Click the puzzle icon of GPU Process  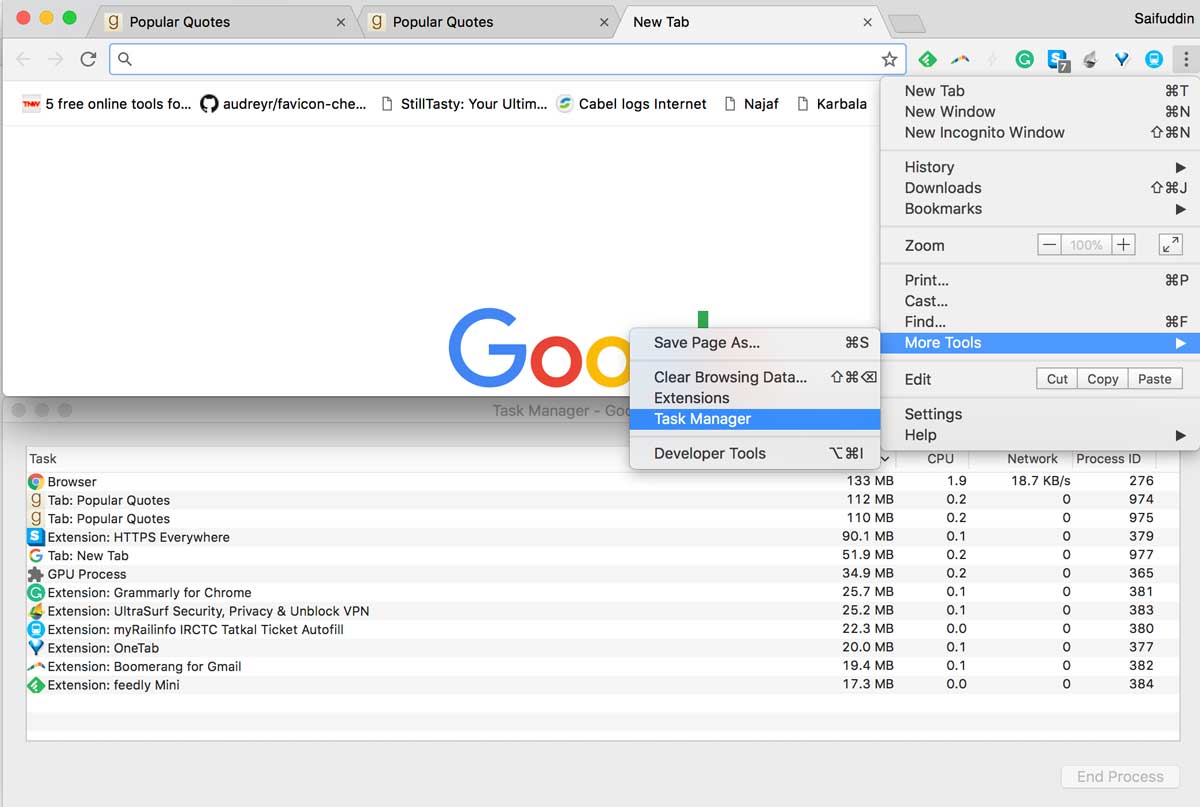click(x=36, y=574)
